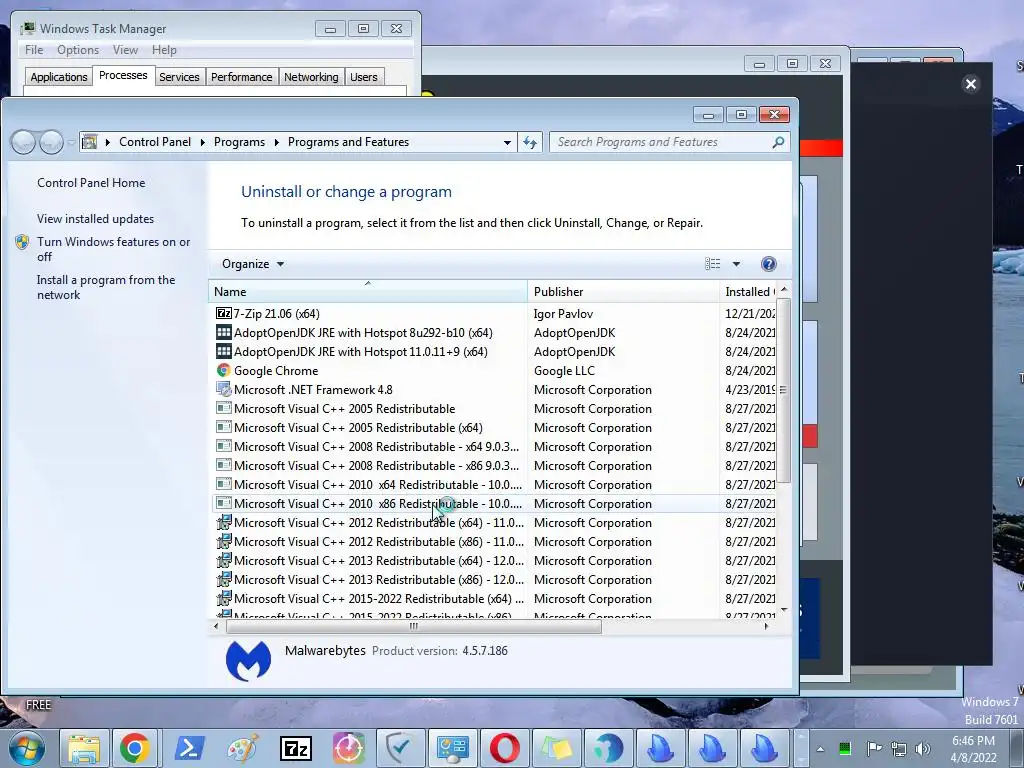Open Task Manager Help menu
This screenshot has height=768, width=1024.
[164, 50]
